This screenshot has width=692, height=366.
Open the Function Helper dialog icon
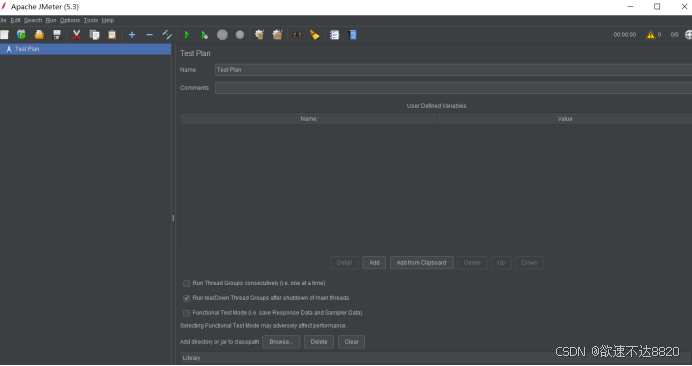[x=335, y=34]
